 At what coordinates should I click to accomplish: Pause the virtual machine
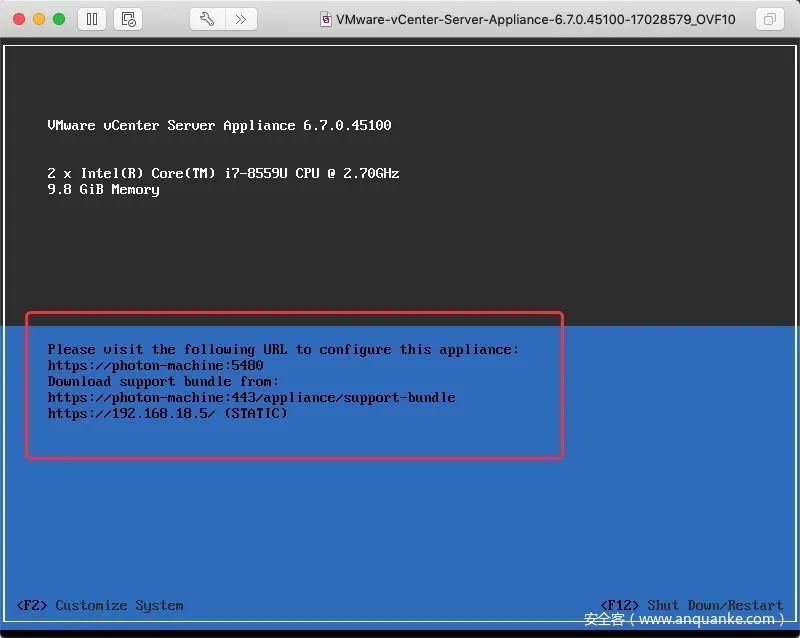tap(92, 19)
